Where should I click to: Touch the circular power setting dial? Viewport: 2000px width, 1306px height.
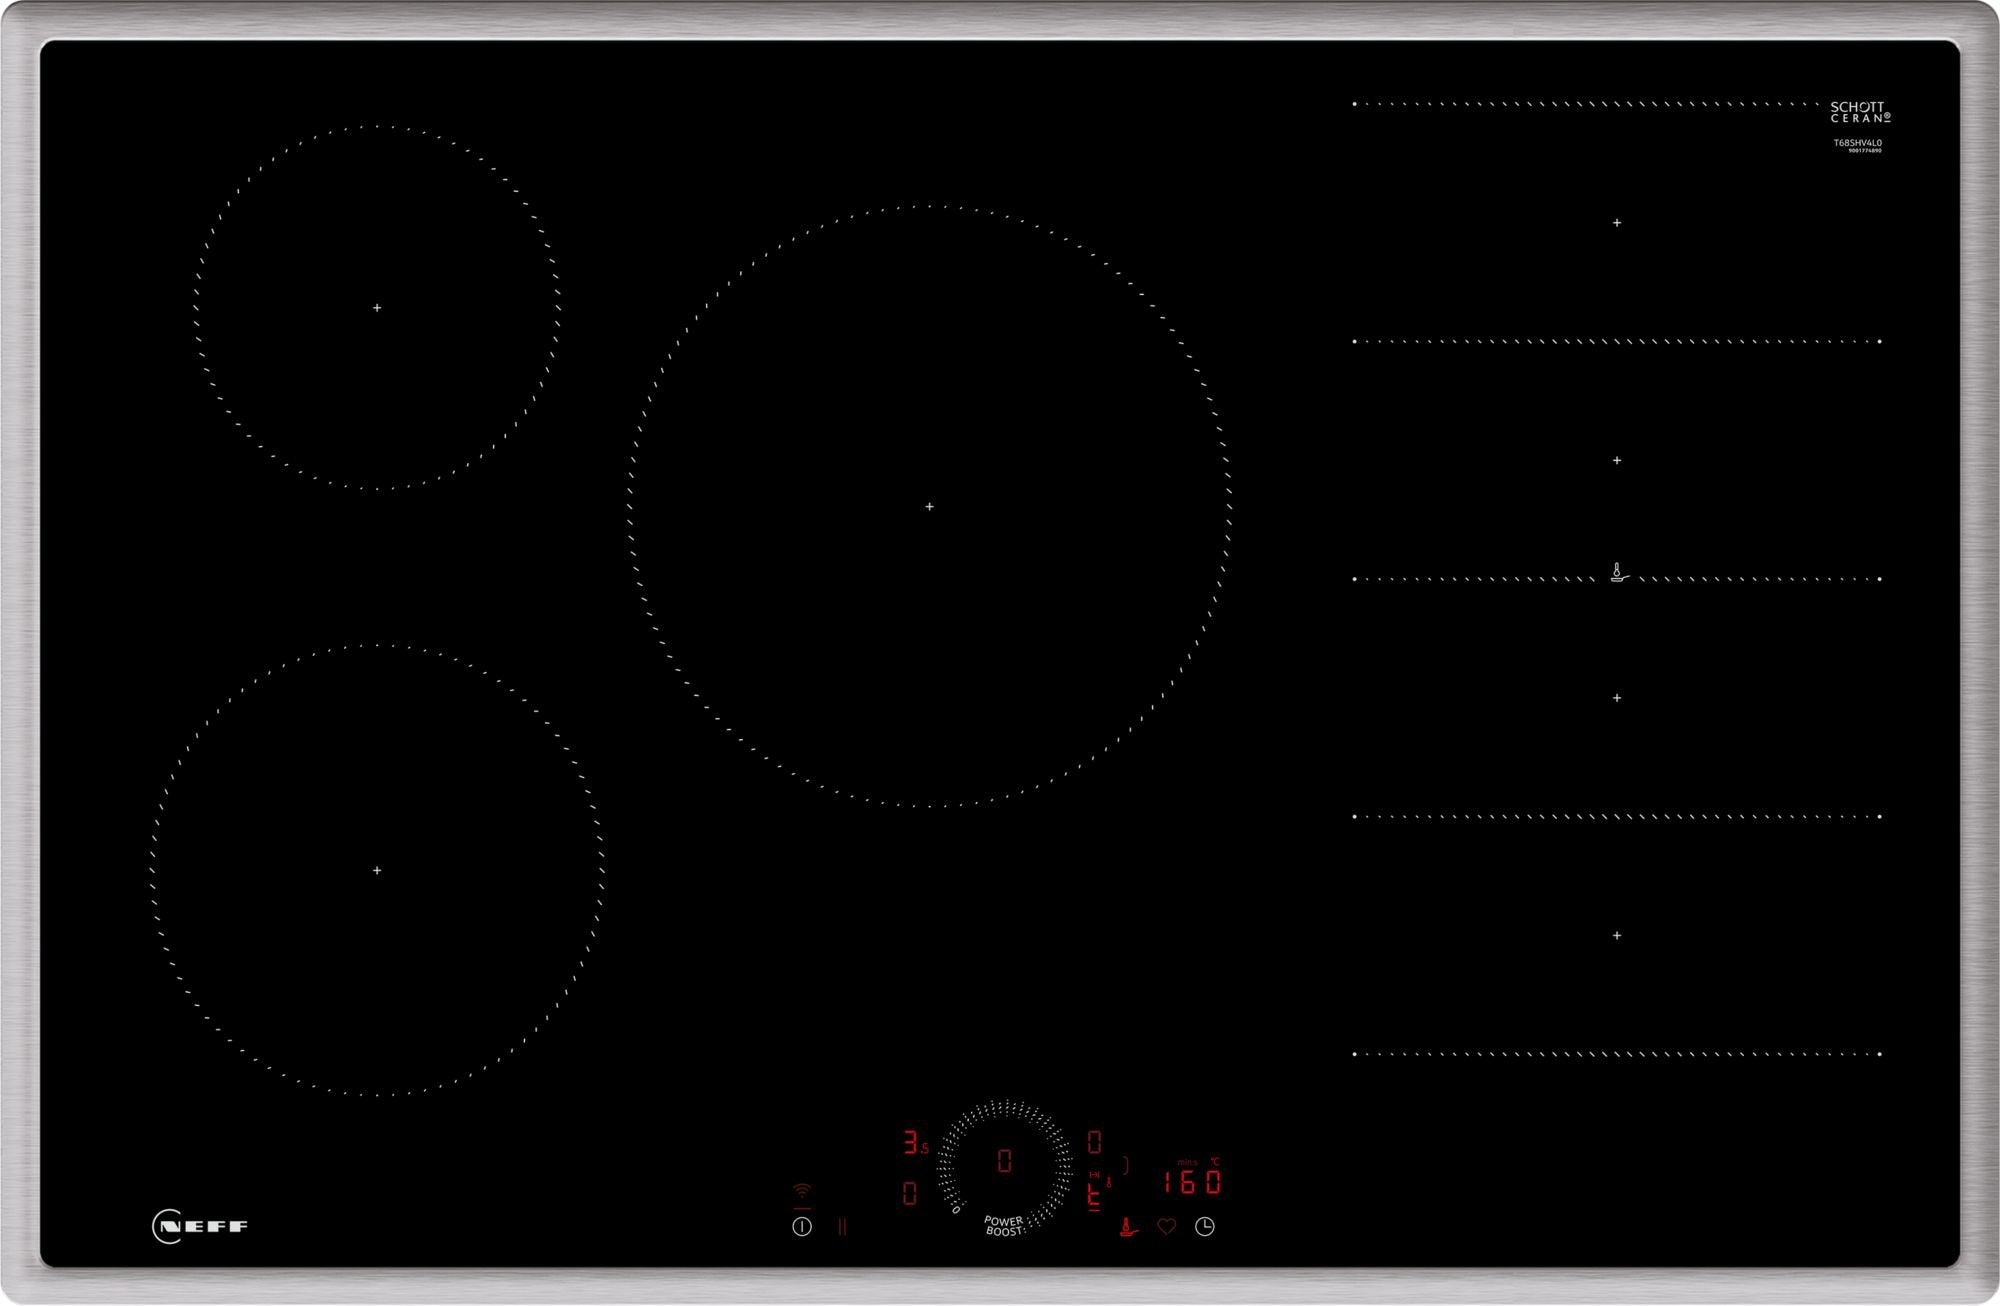[x=1005, y=1157]
